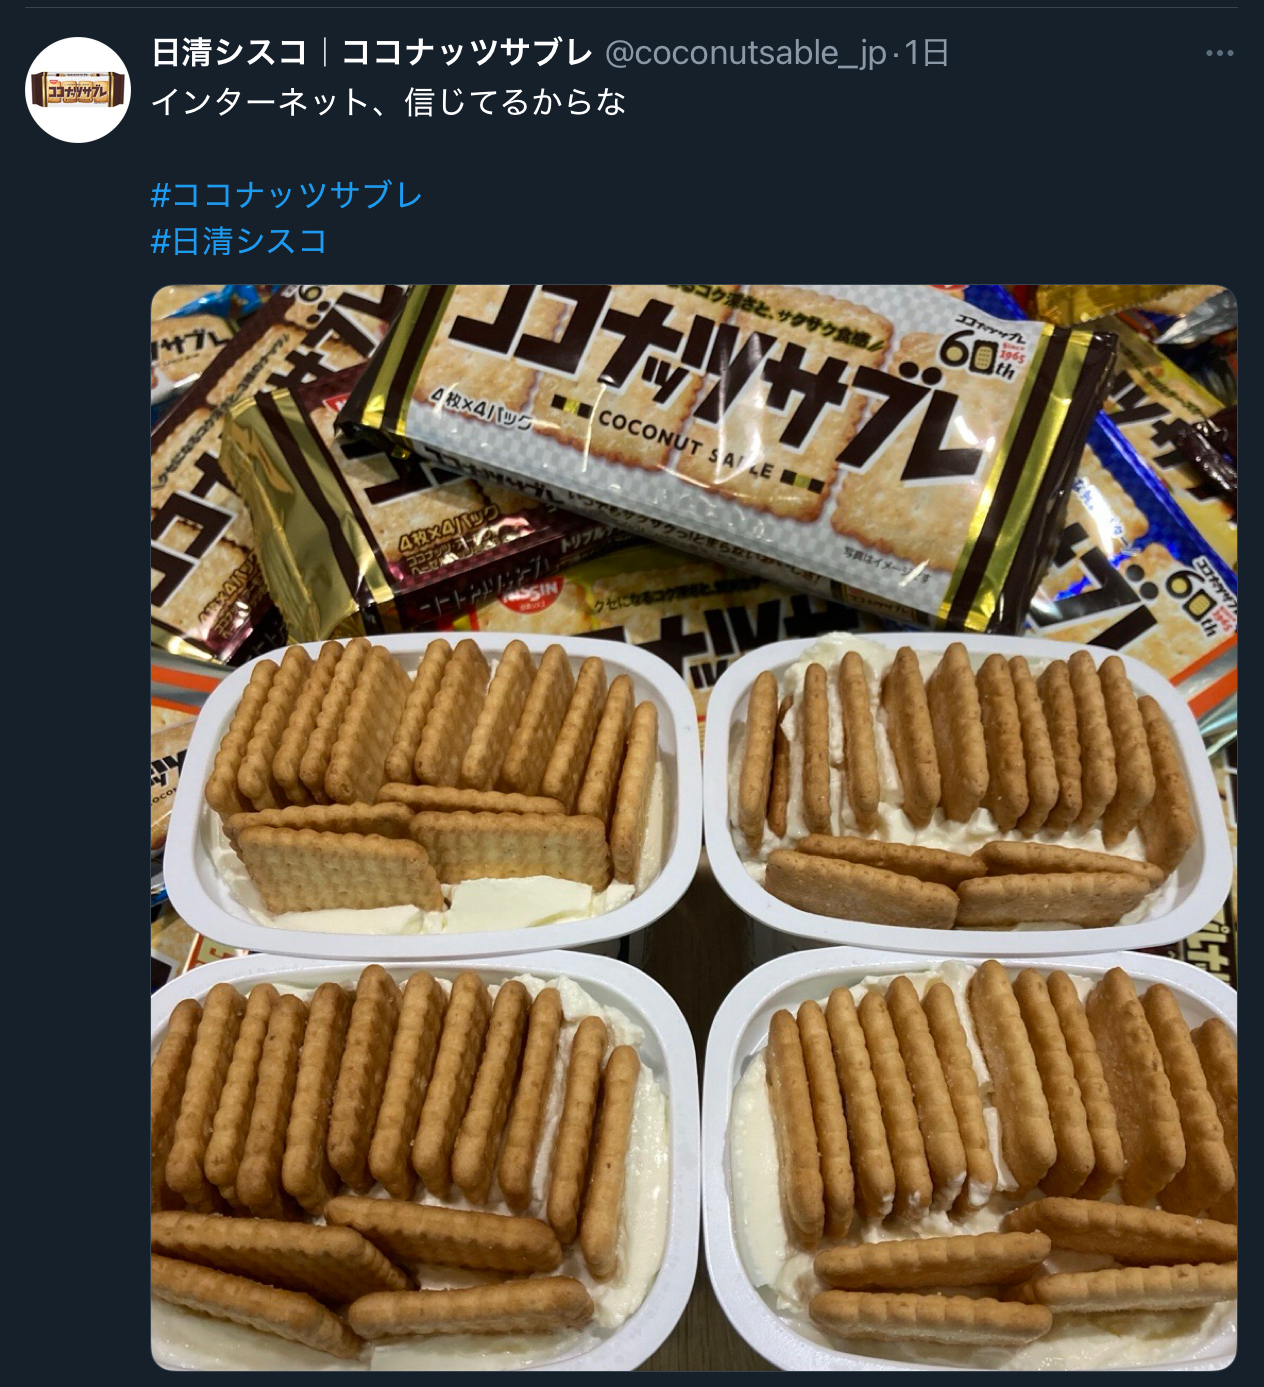
Task: Open the #ココナッツサブレ hashtag link
Action: (286, 194)
